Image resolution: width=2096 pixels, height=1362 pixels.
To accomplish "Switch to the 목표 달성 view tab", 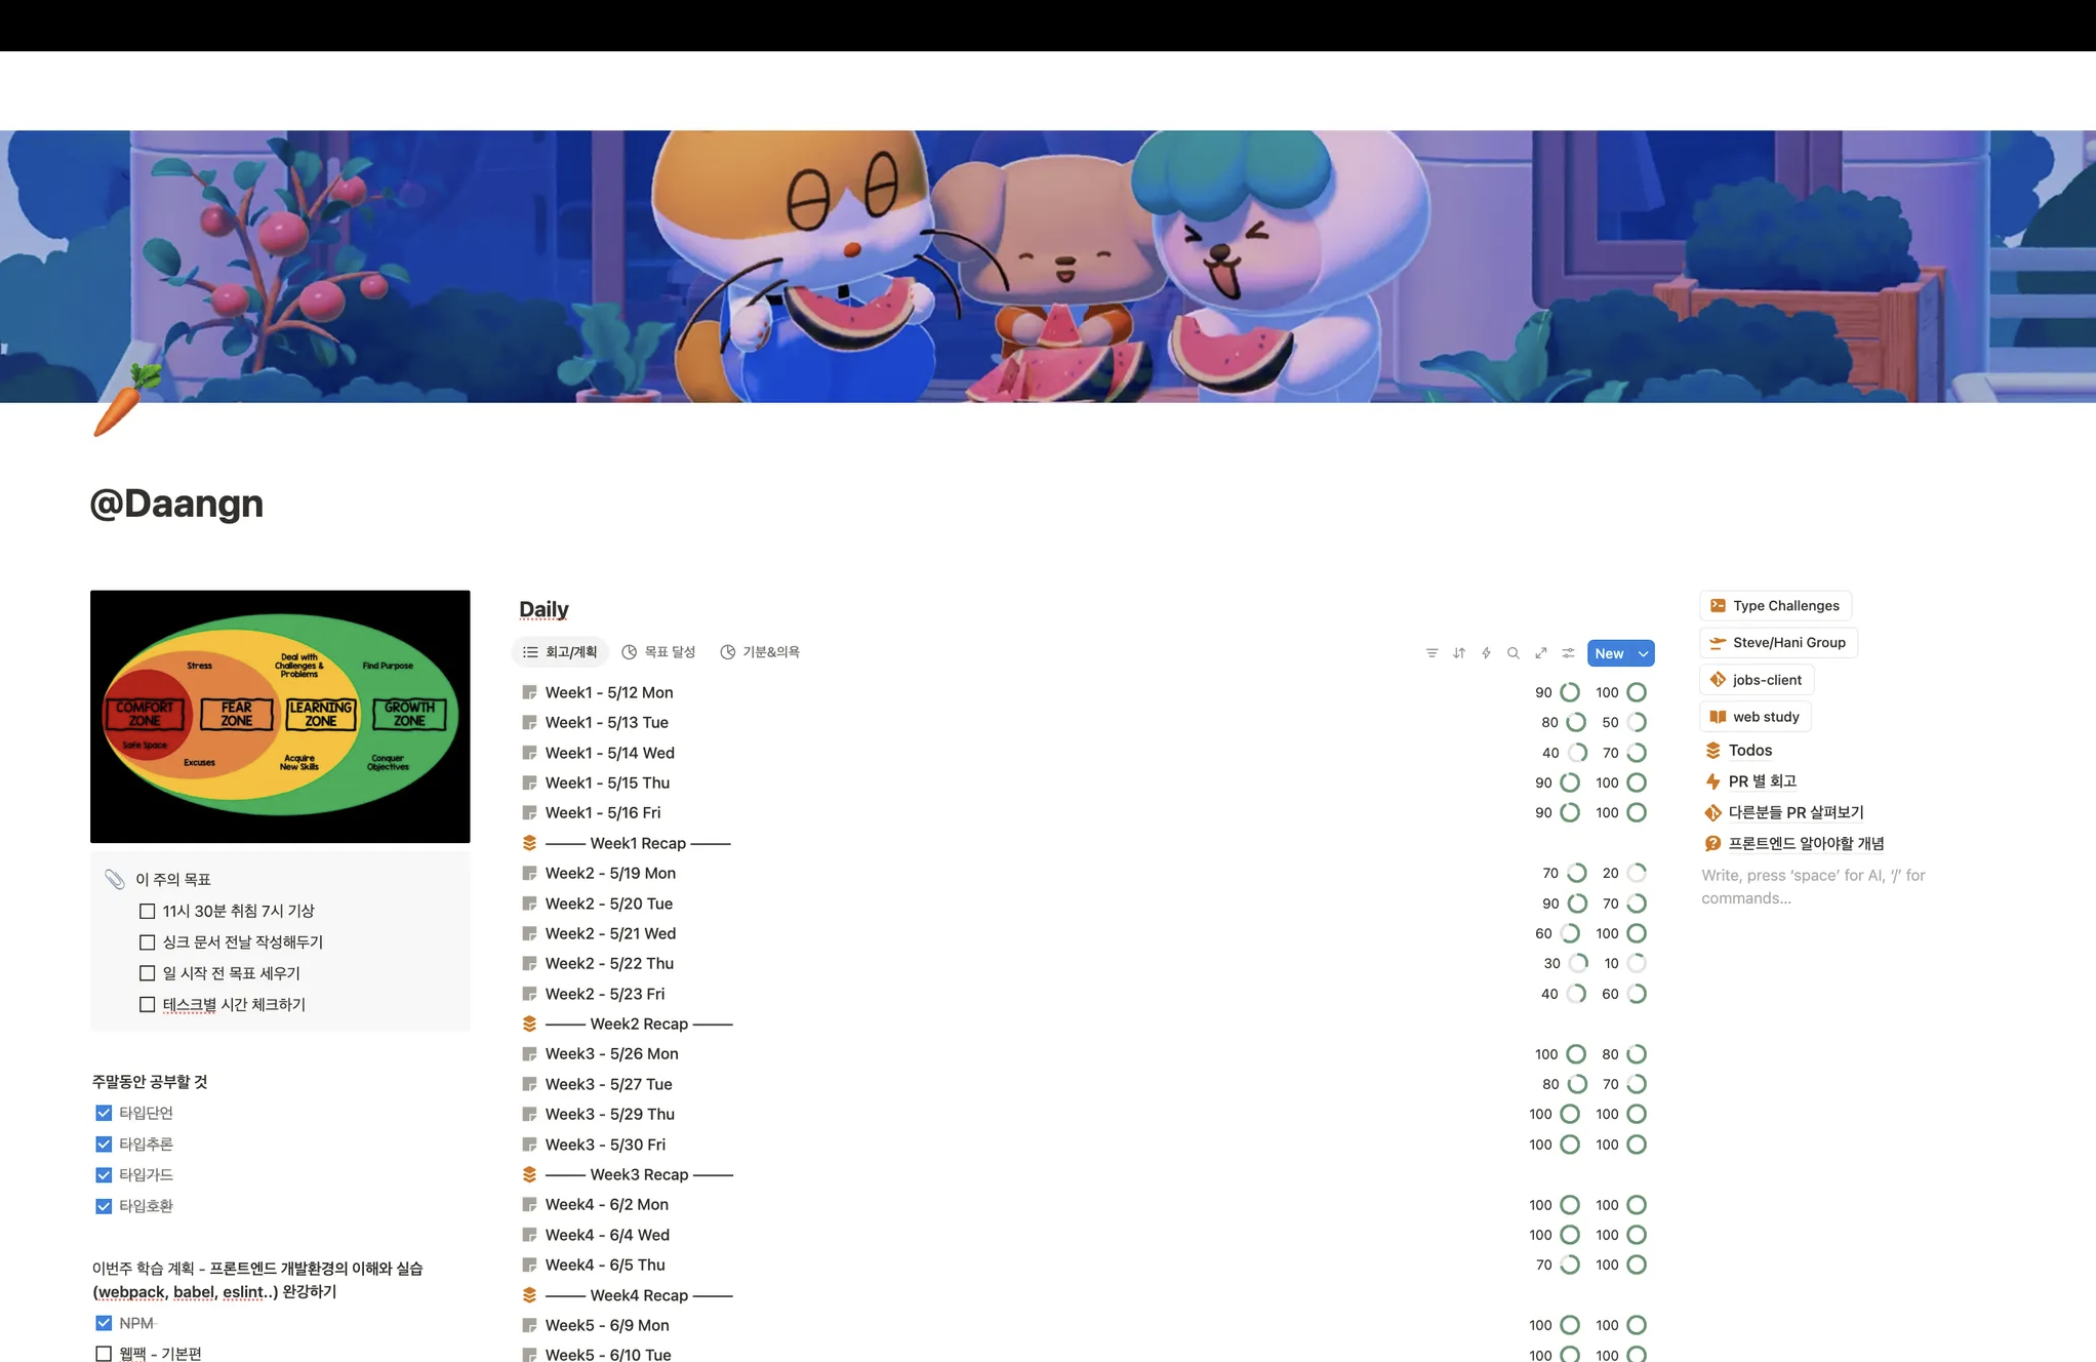I will coord(658,652).
